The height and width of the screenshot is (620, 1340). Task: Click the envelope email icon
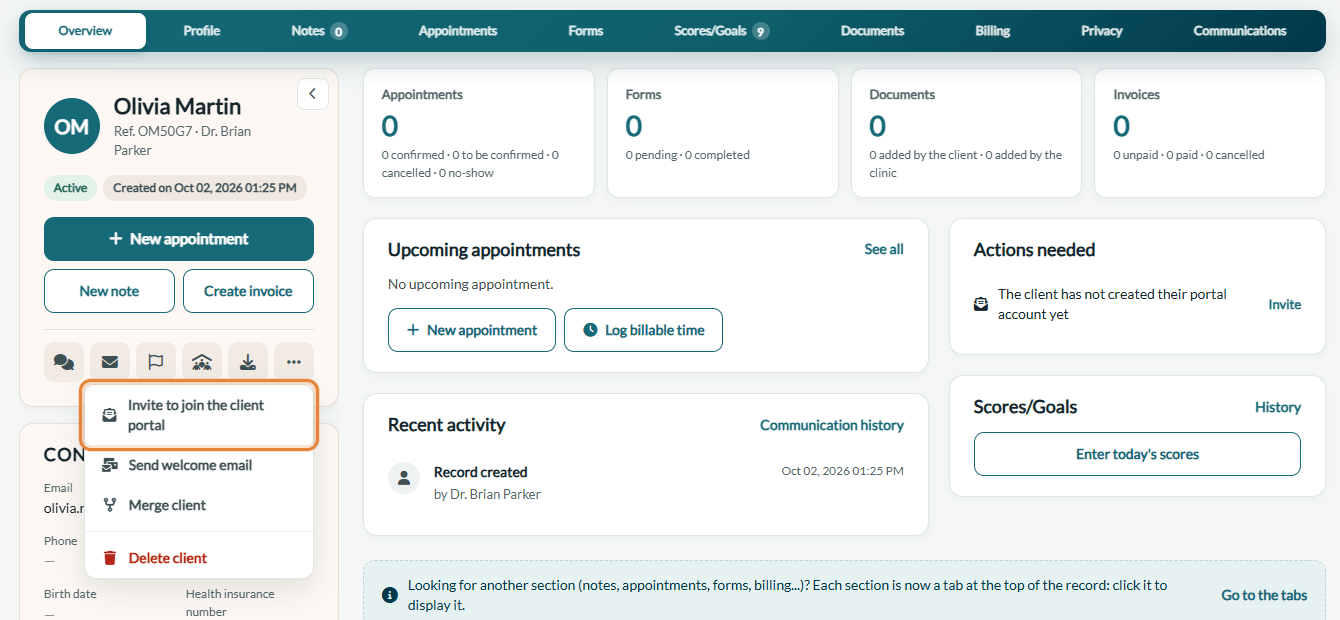[x=110, y=362]
